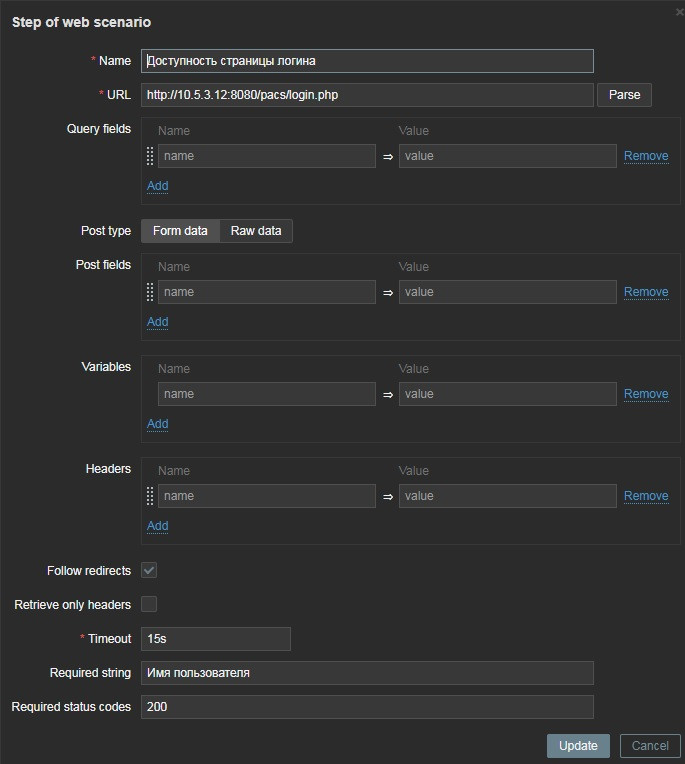Close the web scenario step dialog
This screenshot has width=685, height=764.
(679, 10)
